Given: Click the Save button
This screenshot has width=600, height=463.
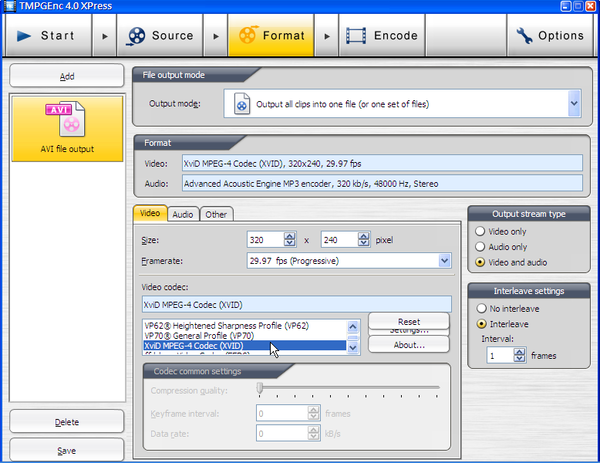Looking at the screenshot, I should [x=67, y=450].
